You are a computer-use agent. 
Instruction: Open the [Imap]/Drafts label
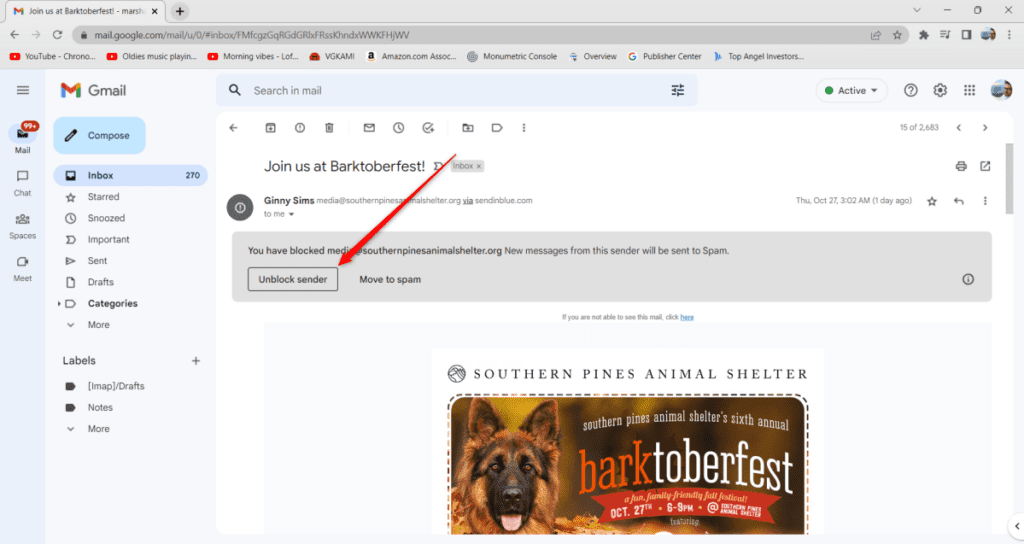[x=116, y=386]
